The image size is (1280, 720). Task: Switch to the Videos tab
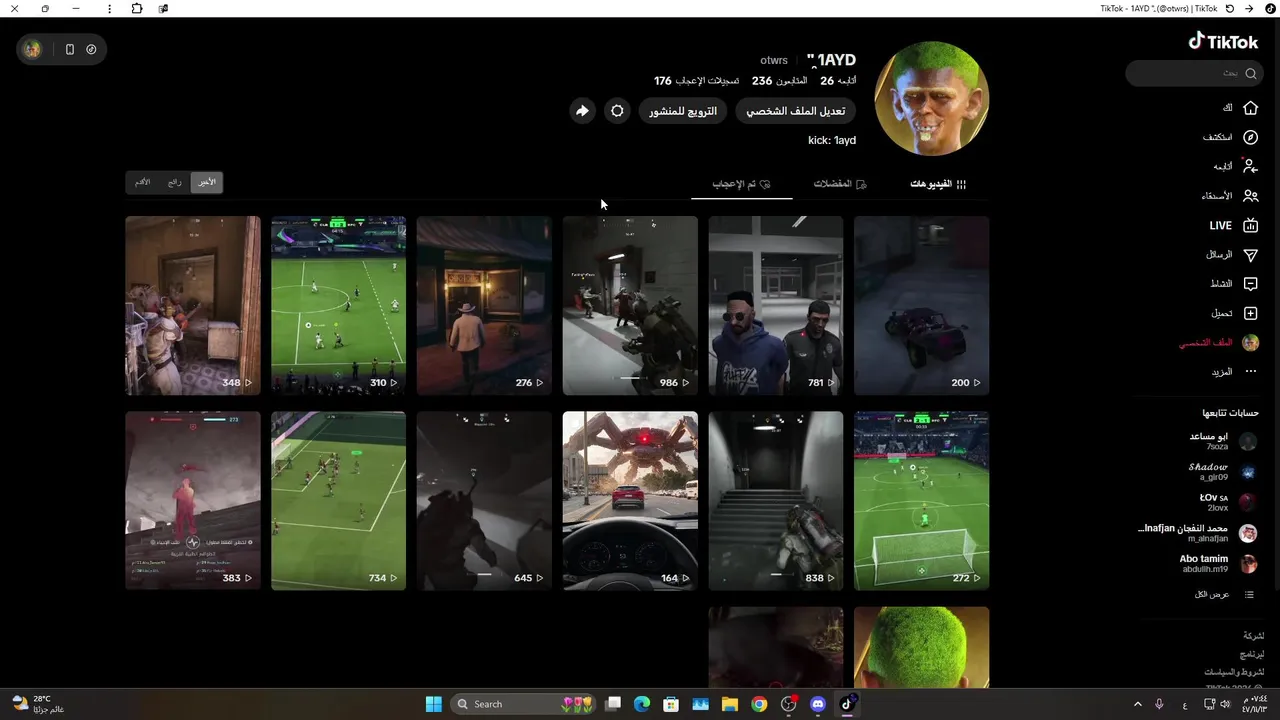pos(938,184)
